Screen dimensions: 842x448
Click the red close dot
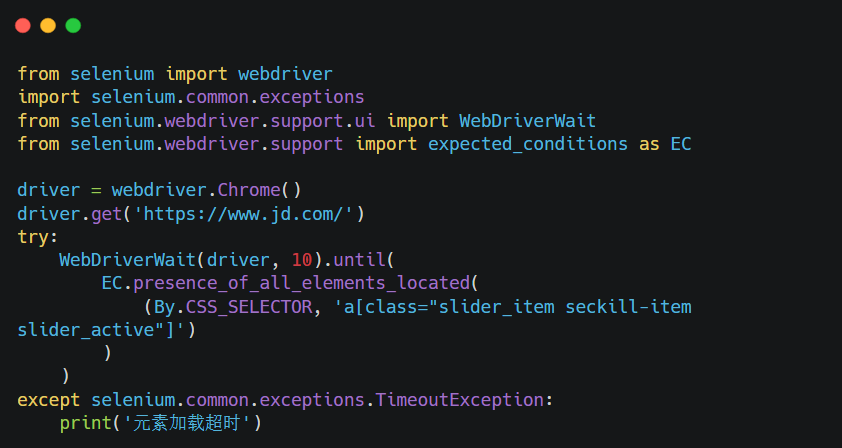tap(23, 25)
